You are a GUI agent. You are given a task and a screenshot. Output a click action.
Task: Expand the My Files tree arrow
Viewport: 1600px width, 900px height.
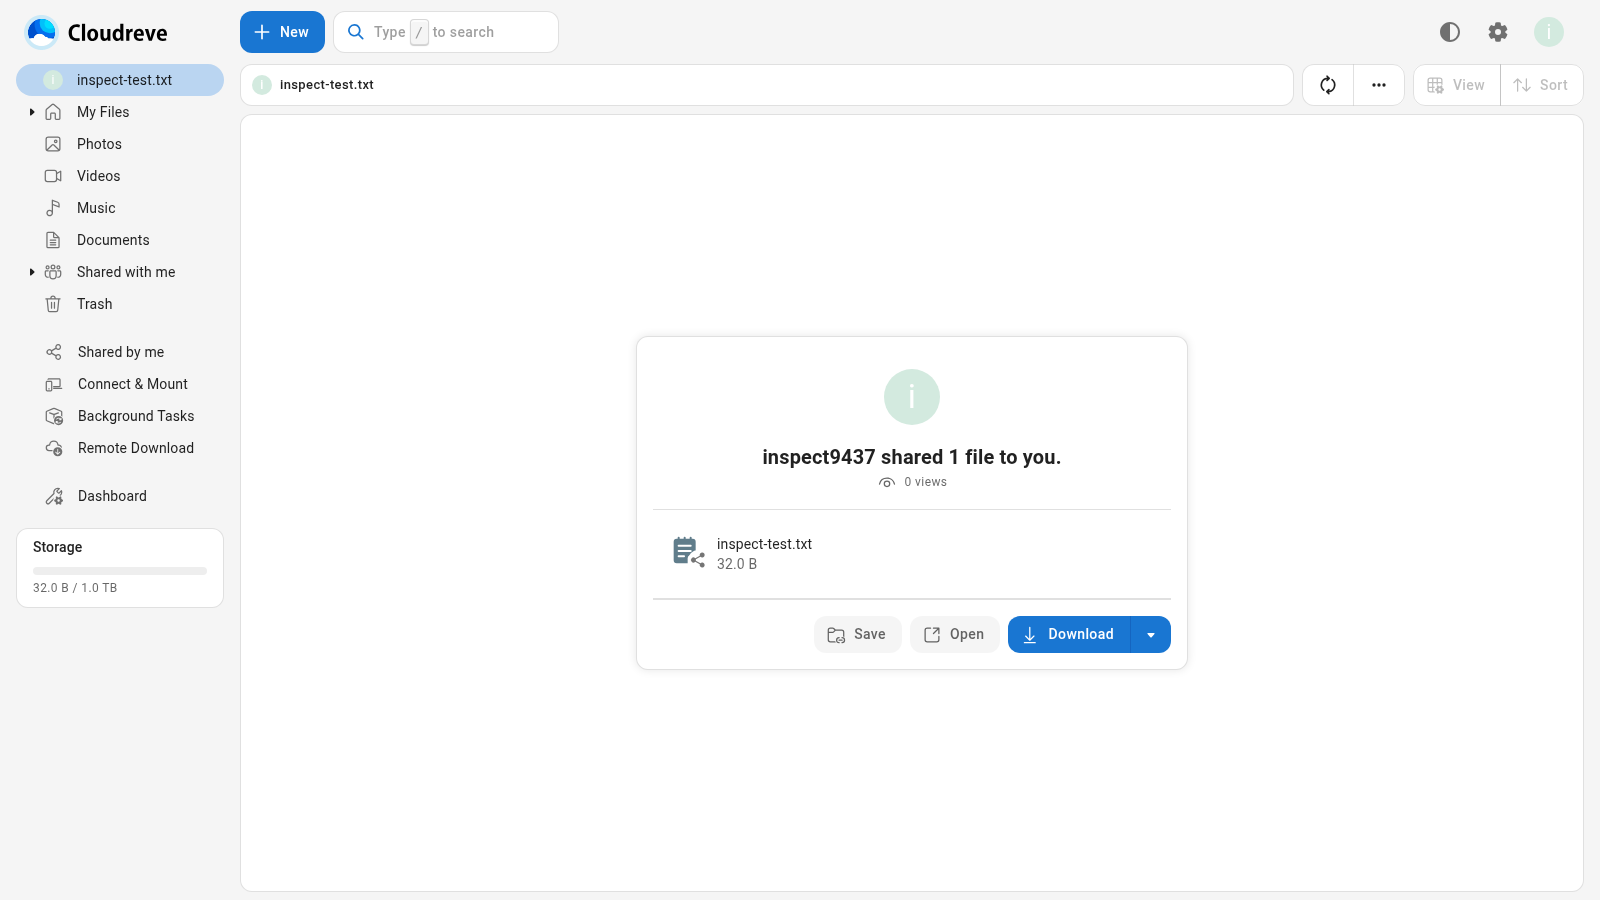32,112
